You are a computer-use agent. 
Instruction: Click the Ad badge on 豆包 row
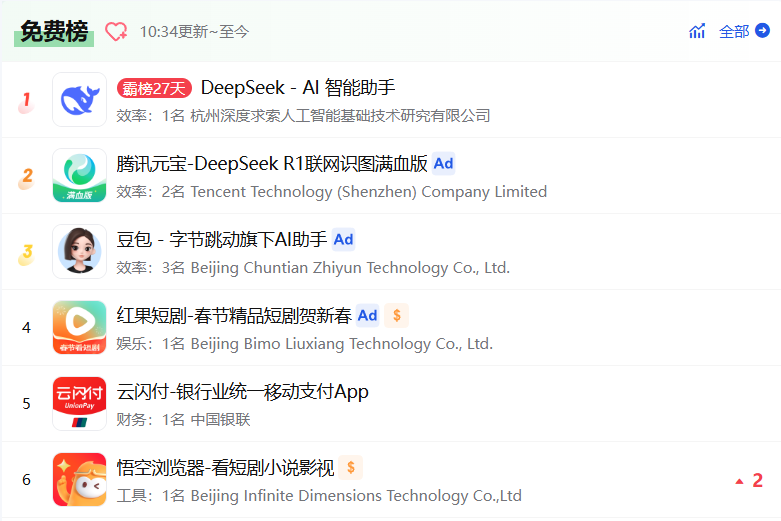point(343,240)
